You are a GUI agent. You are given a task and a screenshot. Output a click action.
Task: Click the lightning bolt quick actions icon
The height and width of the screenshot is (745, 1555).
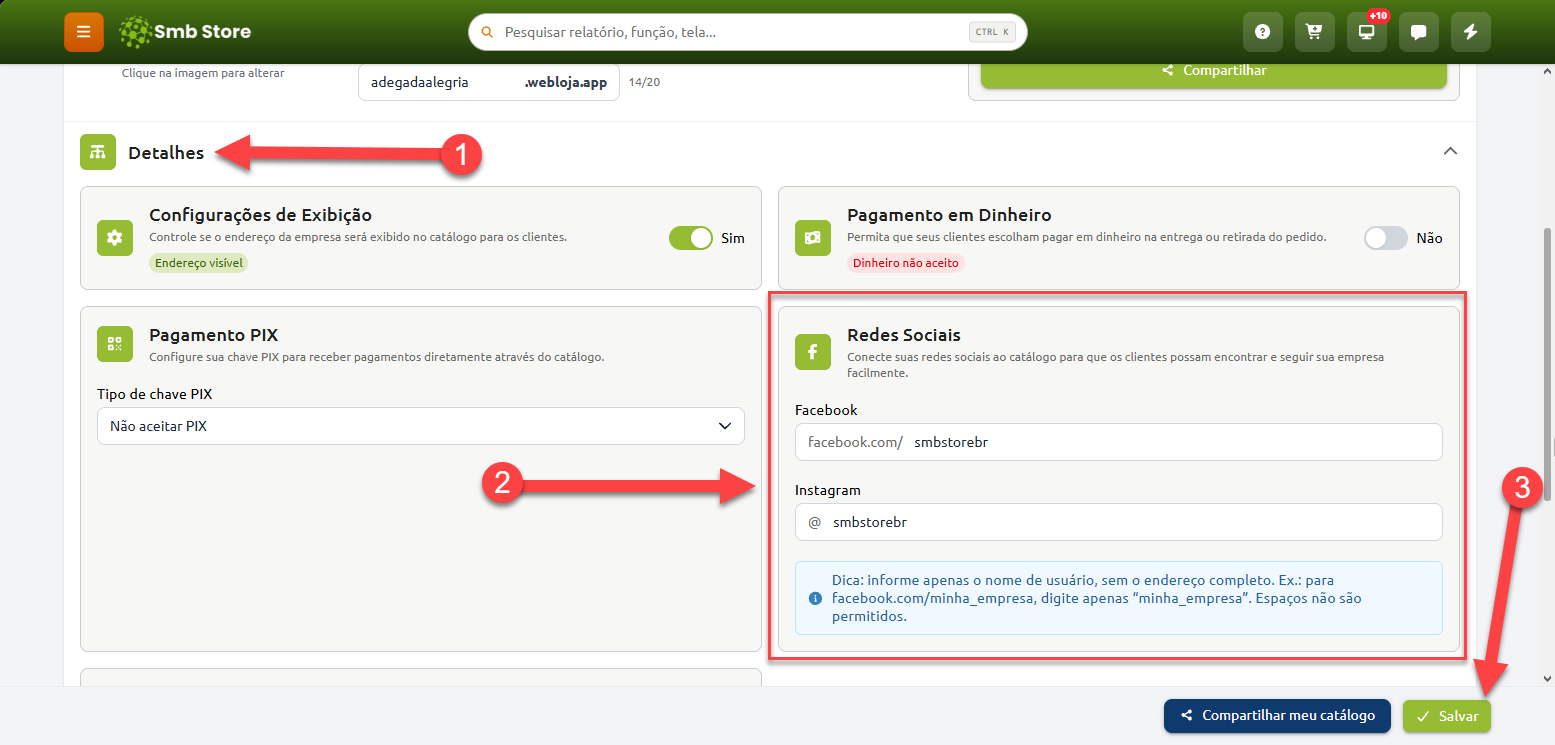click(1471, 32)
